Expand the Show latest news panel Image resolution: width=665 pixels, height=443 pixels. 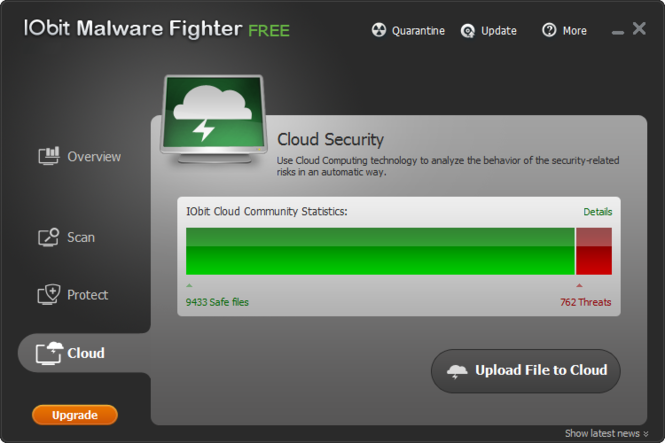coord(606,434)
